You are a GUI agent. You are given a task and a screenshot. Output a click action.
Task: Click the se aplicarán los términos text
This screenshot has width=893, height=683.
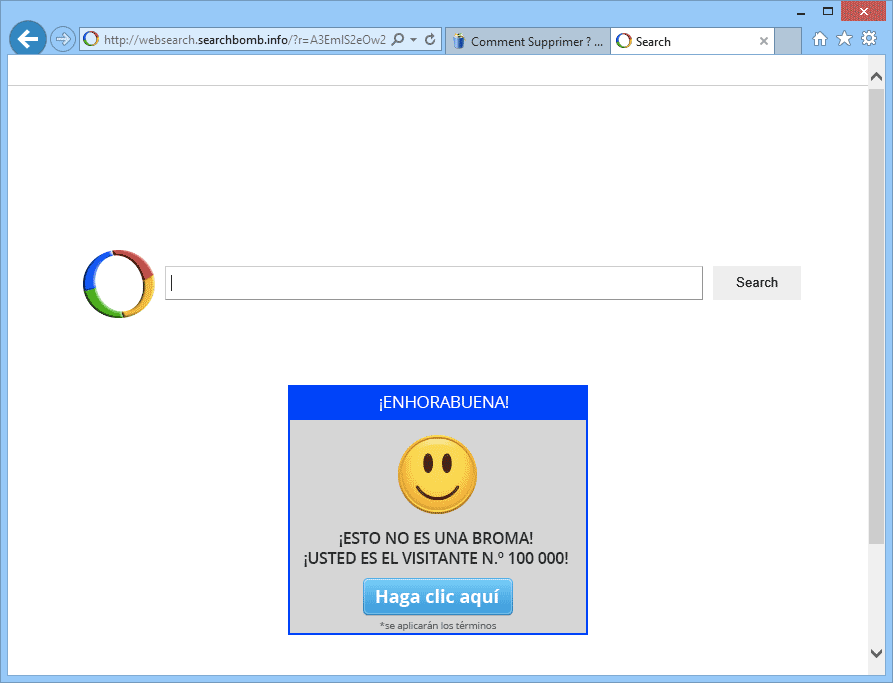point(437,625)
